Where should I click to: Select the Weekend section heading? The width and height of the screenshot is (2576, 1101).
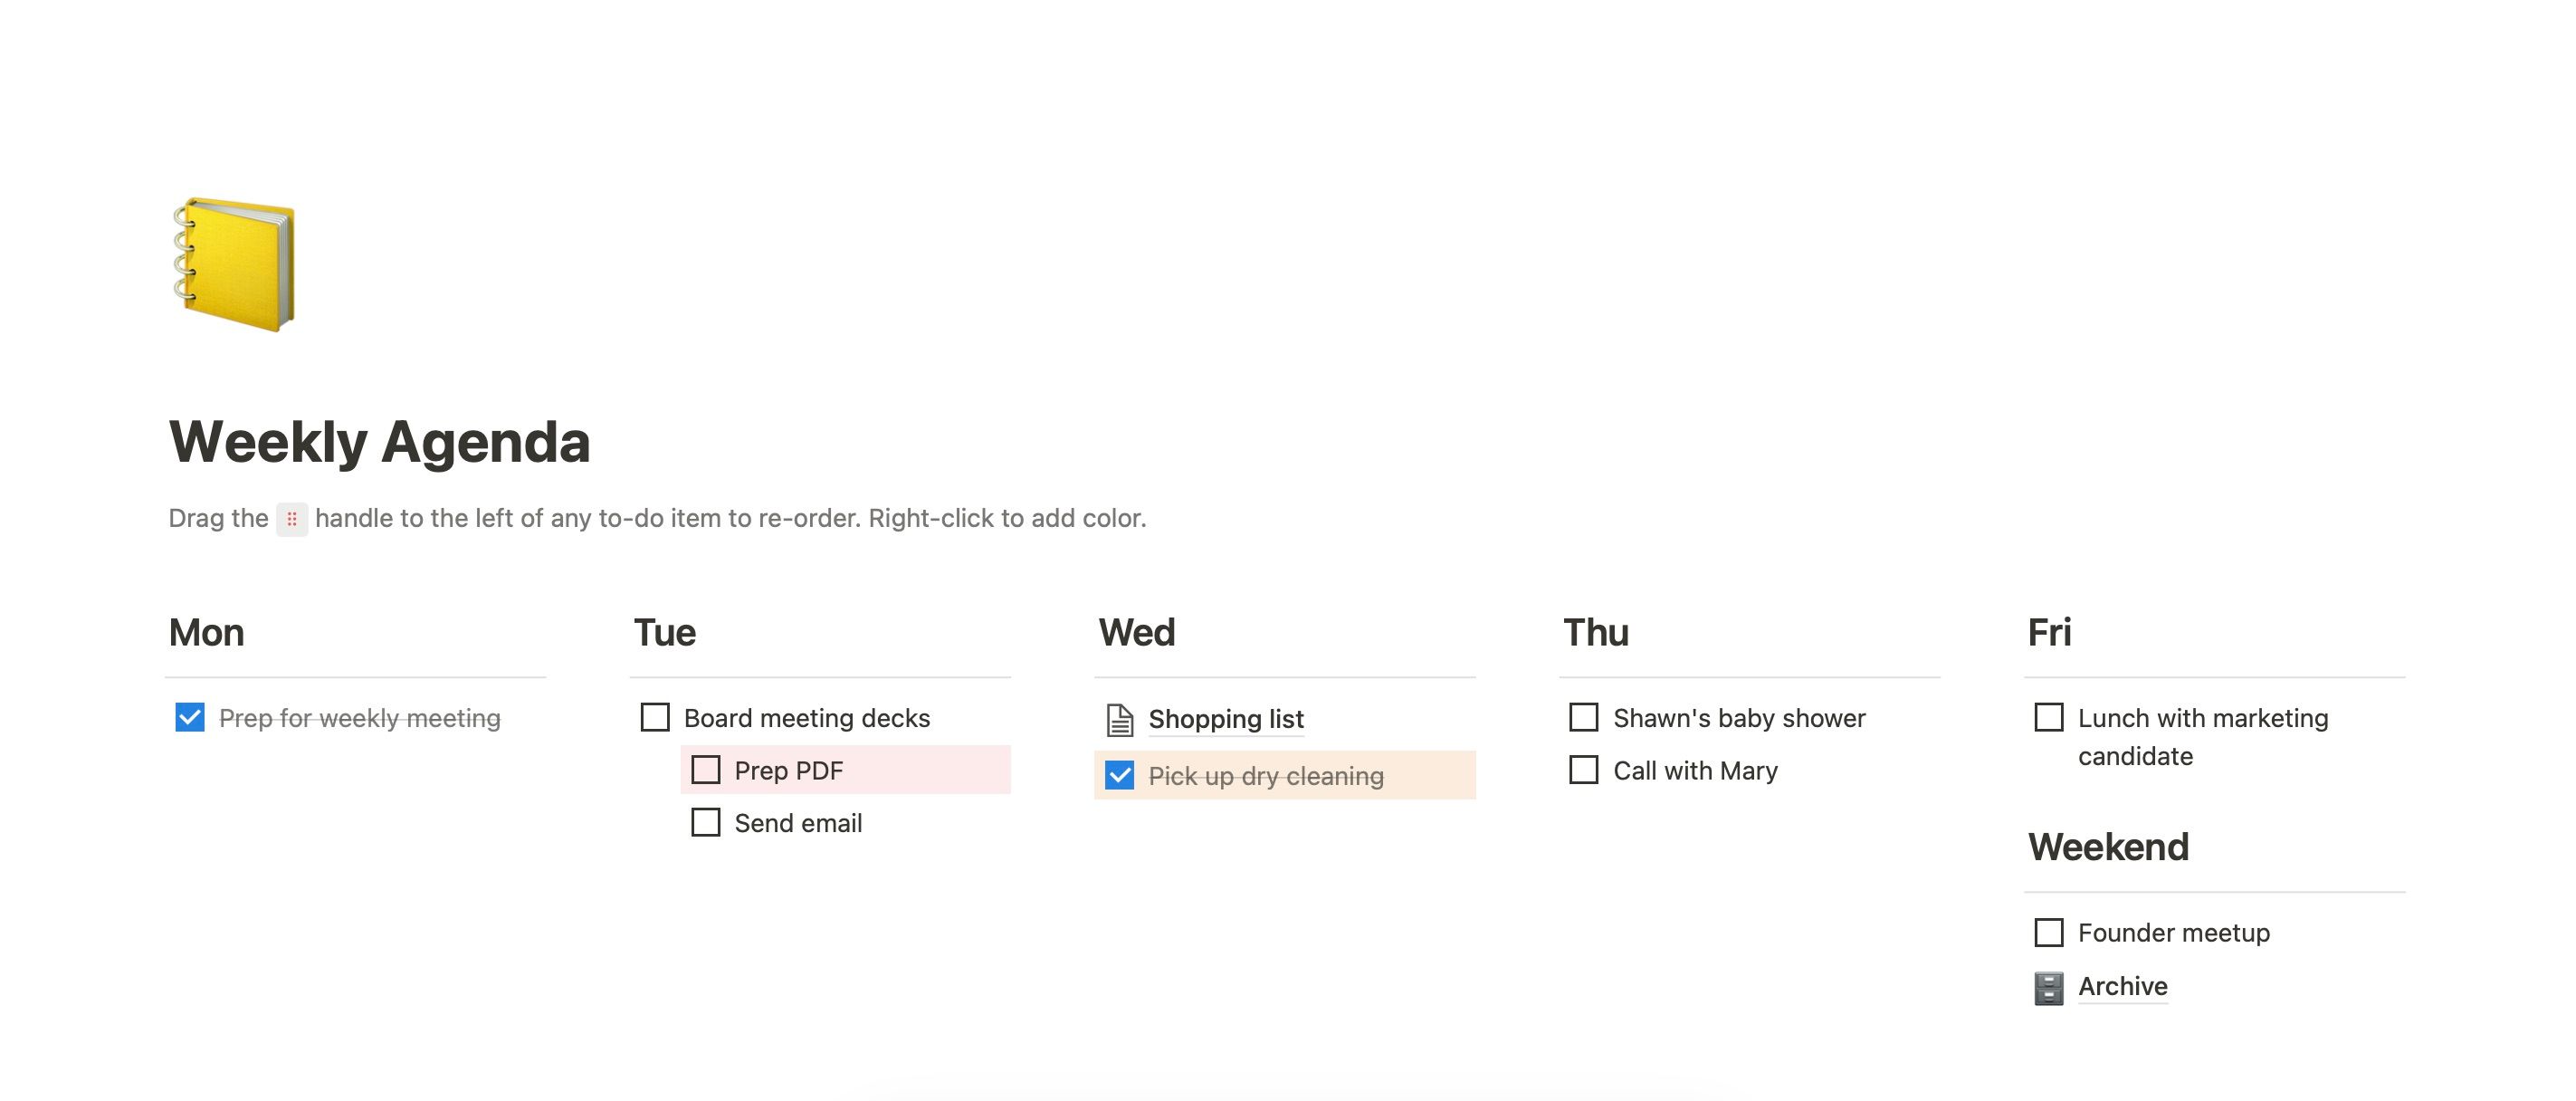pyautogui.click(x=2108, y=847)
